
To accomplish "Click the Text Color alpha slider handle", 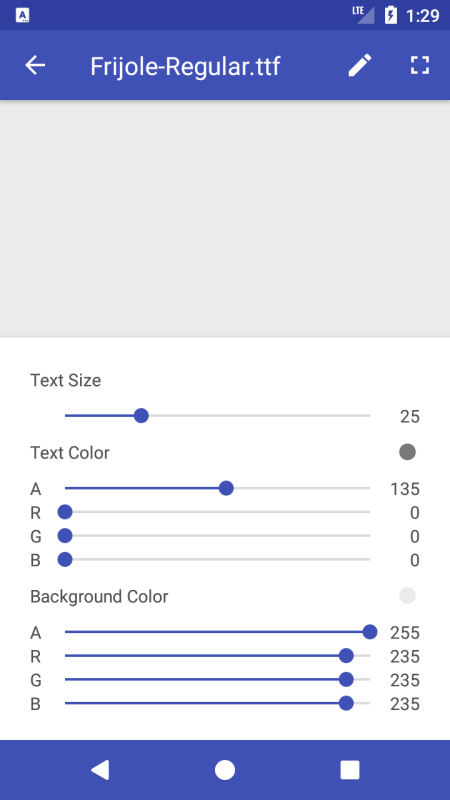I will 226,488.
